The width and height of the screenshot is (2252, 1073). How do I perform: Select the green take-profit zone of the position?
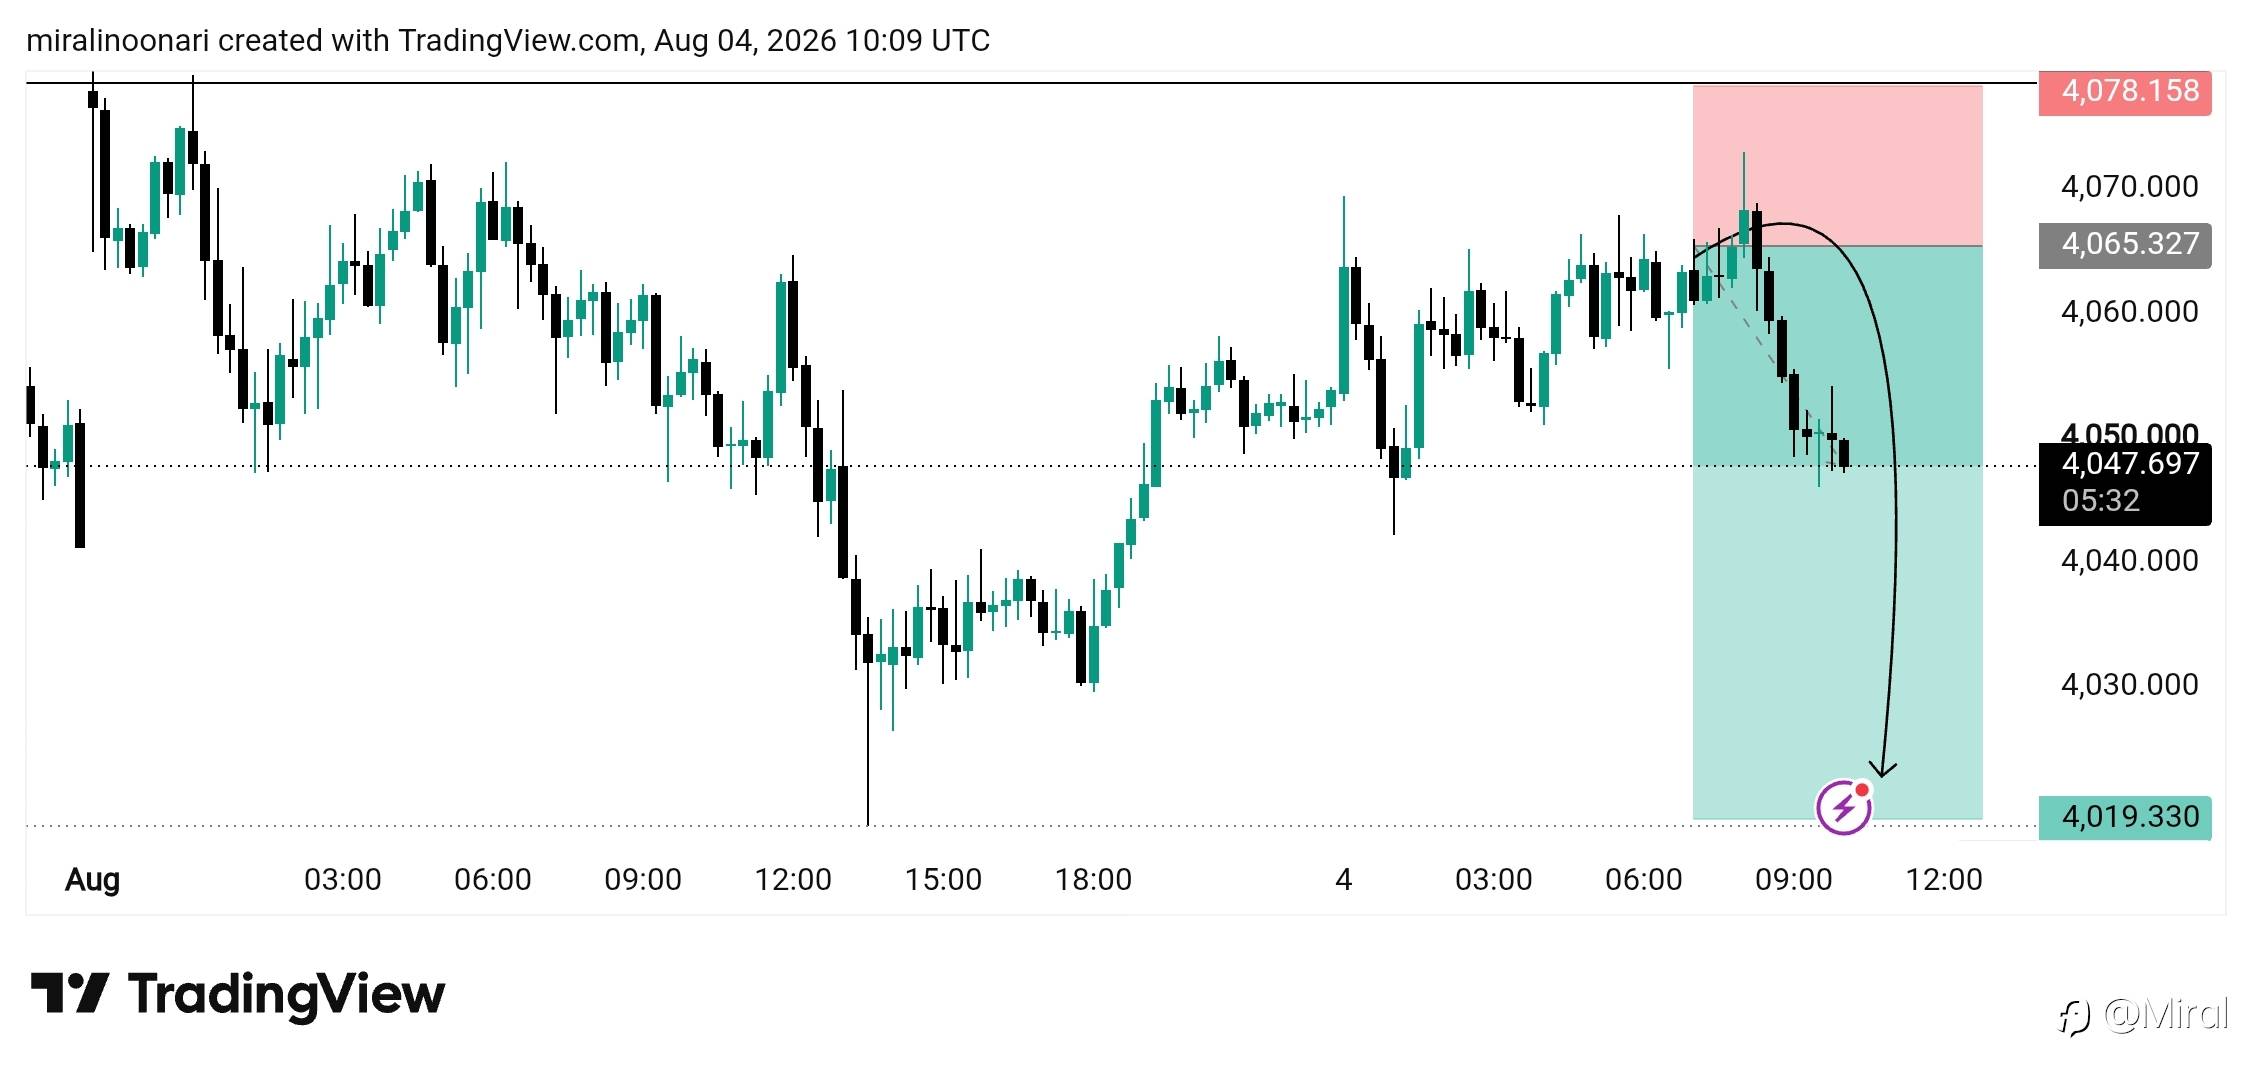point(1837,532)
